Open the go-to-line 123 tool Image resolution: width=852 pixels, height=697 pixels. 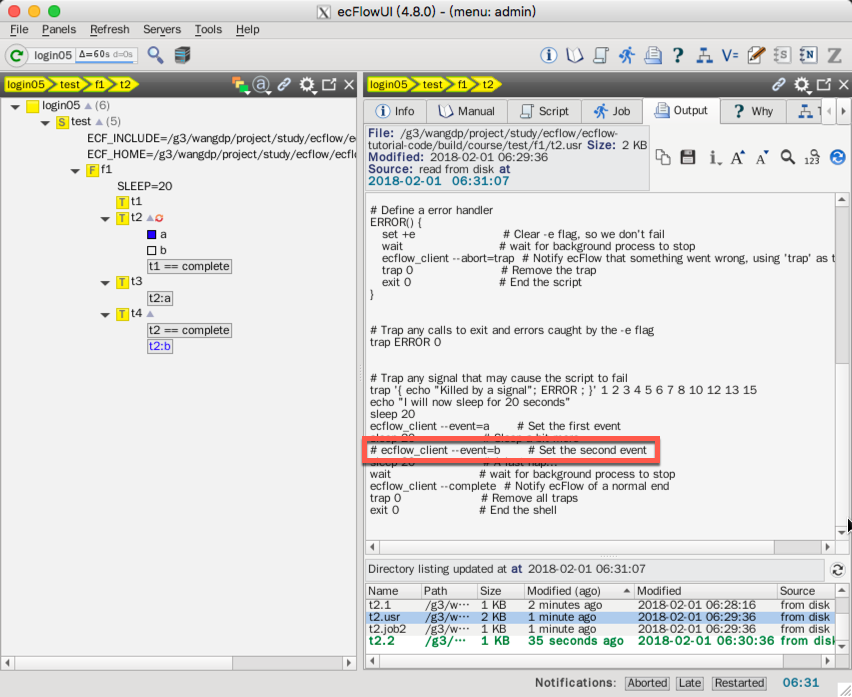[812, 158]
